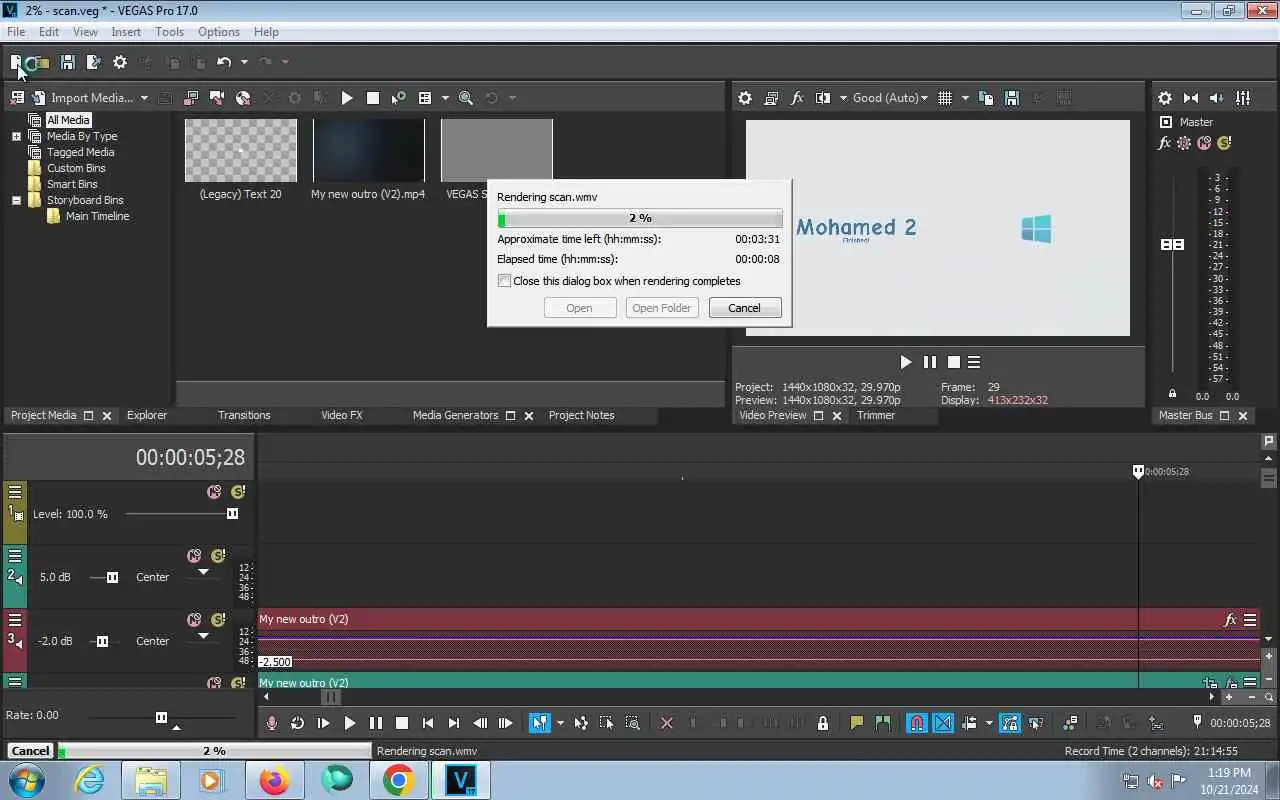Solo the Master bus
Viewport: 1280px width, 800px height.
pos(1223,143)
